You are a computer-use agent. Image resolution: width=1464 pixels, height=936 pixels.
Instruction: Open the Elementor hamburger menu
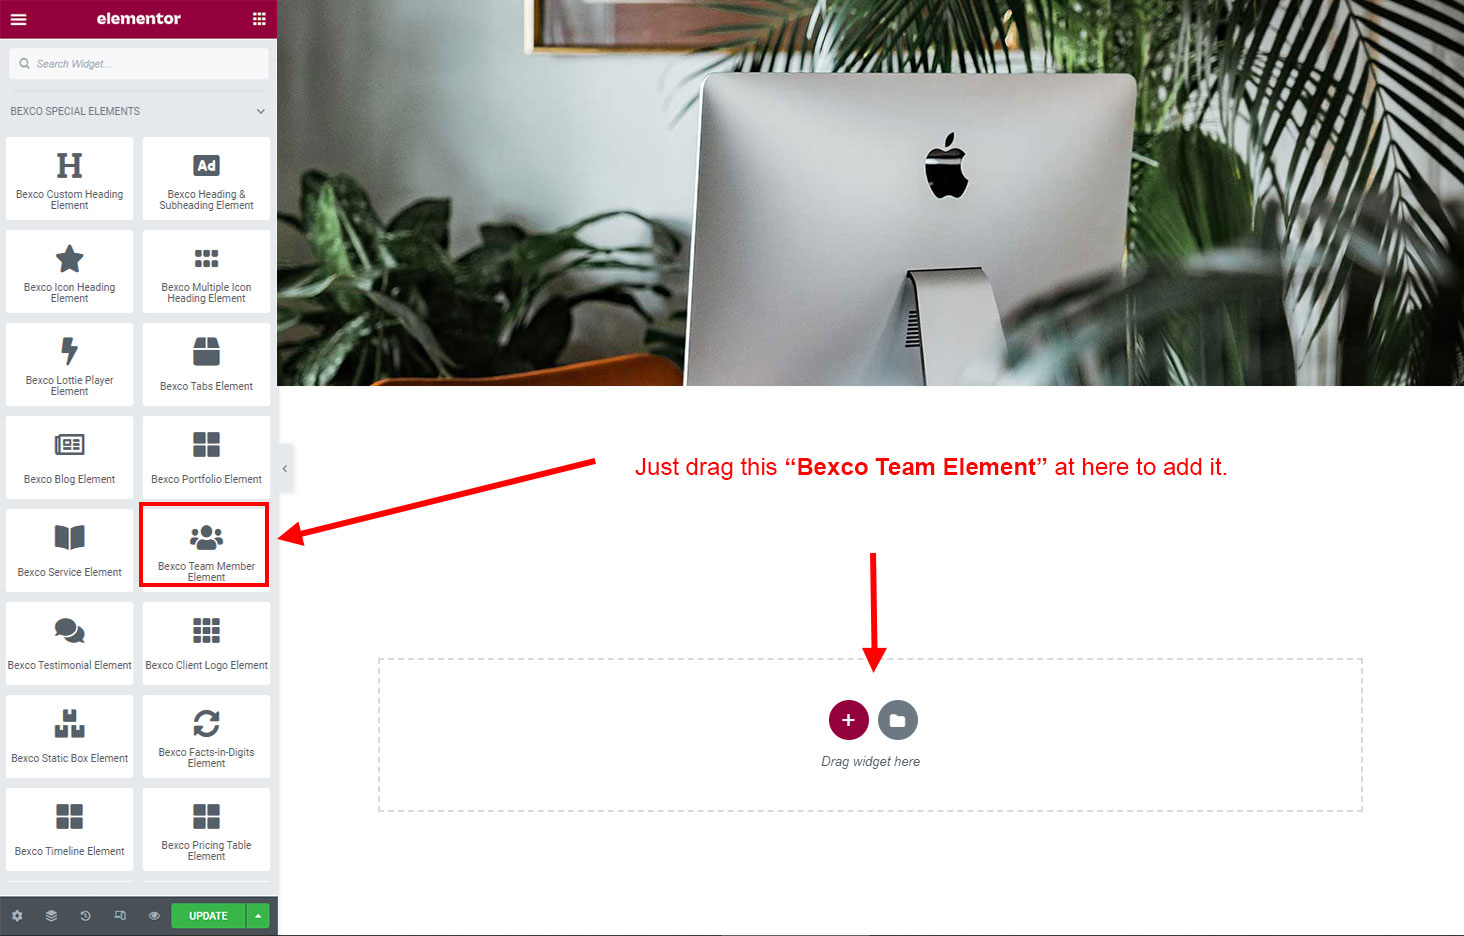click(18, 19)
